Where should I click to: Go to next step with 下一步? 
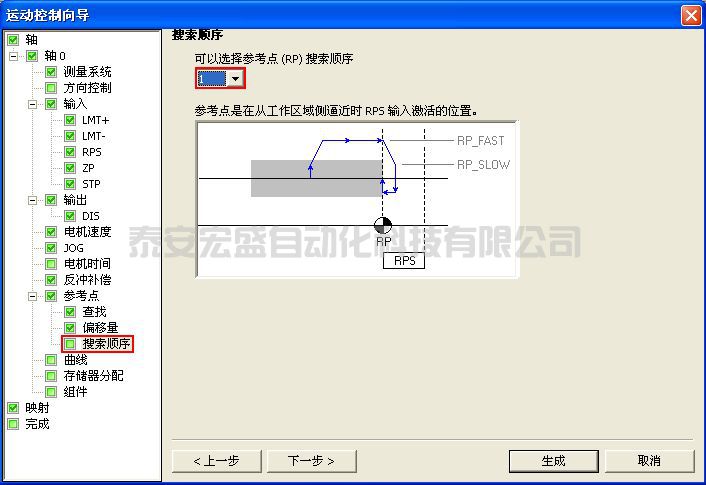(312, 461)
